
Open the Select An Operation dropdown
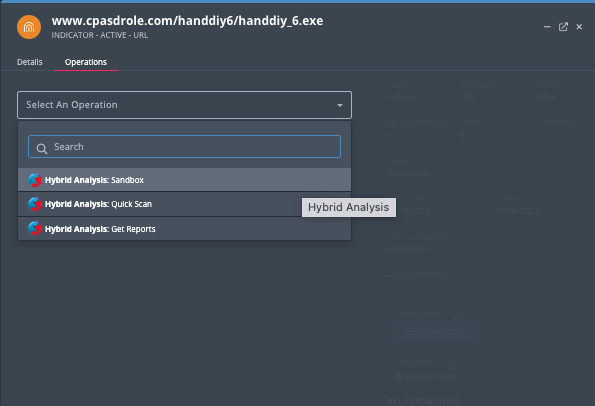pyautogui.click(x=184, y=105)
